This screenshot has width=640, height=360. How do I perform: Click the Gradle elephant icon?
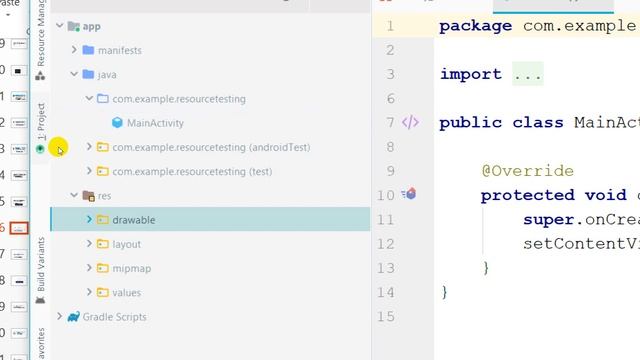tap(73, 317)
